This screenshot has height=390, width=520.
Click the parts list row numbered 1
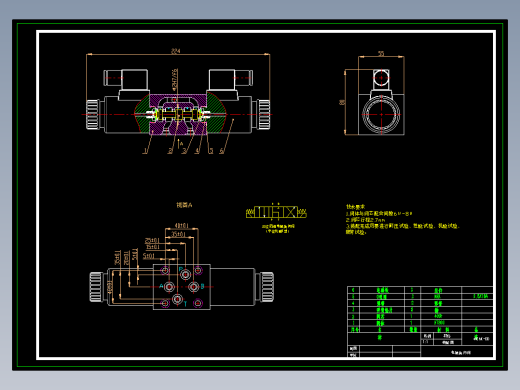420,323
